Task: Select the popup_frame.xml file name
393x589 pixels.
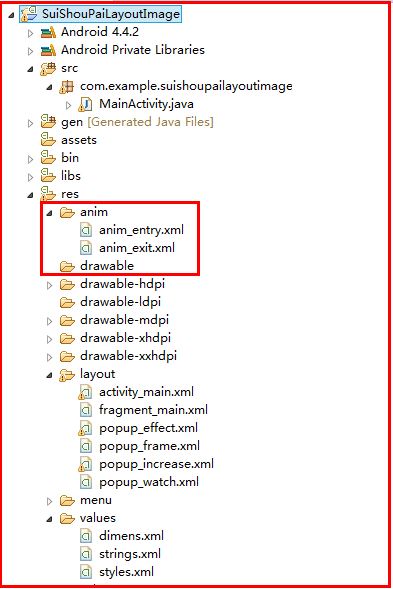Action: tap(149, 446)
